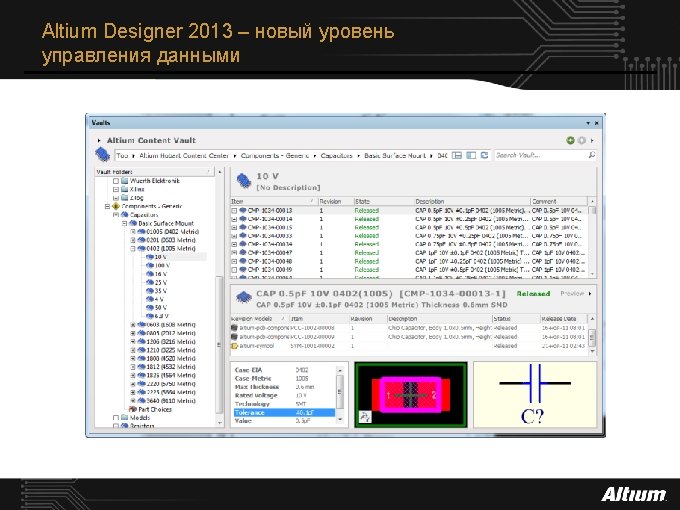680x510 pixels.
Task: Click the green add vault button
Action: [x=570, y=140]
